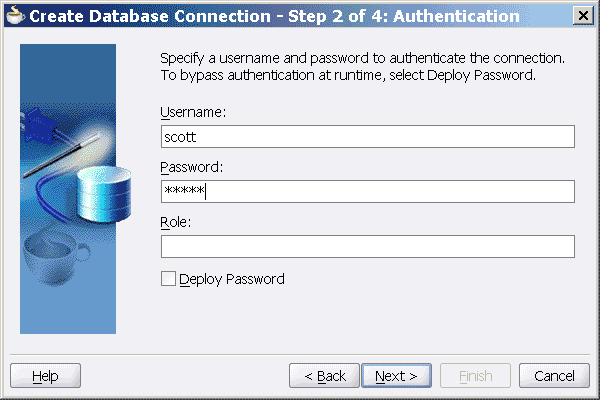Click the Username label text
Viewport: 600px width, 400px height.
pyautogui.click(x=193, y=113)
